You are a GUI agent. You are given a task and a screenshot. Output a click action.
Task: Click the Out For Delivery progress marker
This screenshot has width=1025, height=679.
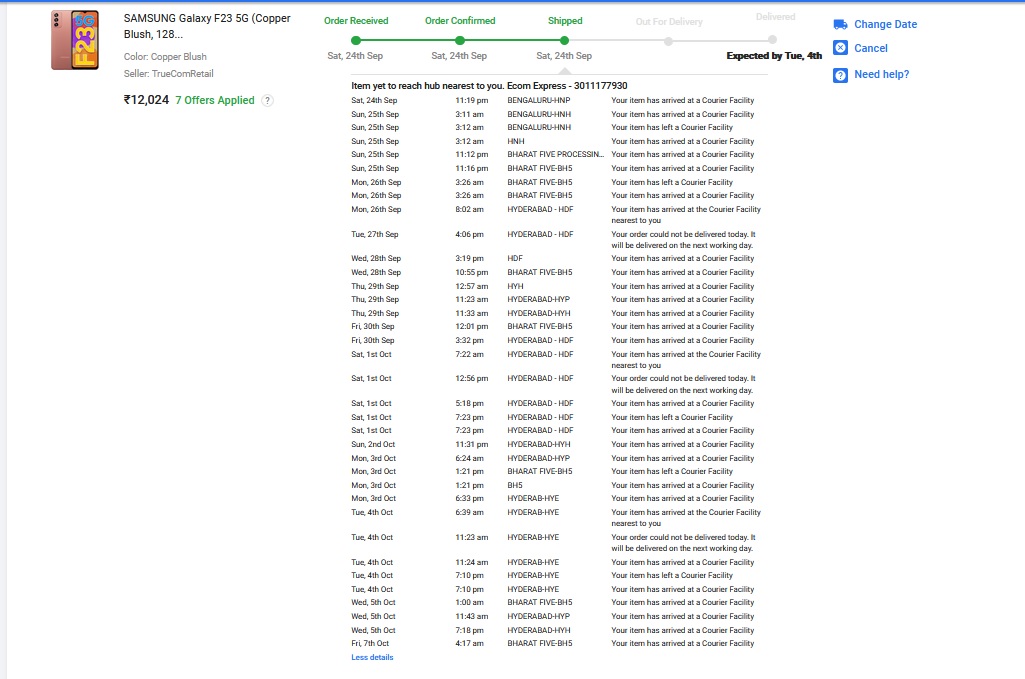click(x=668, y=41)
